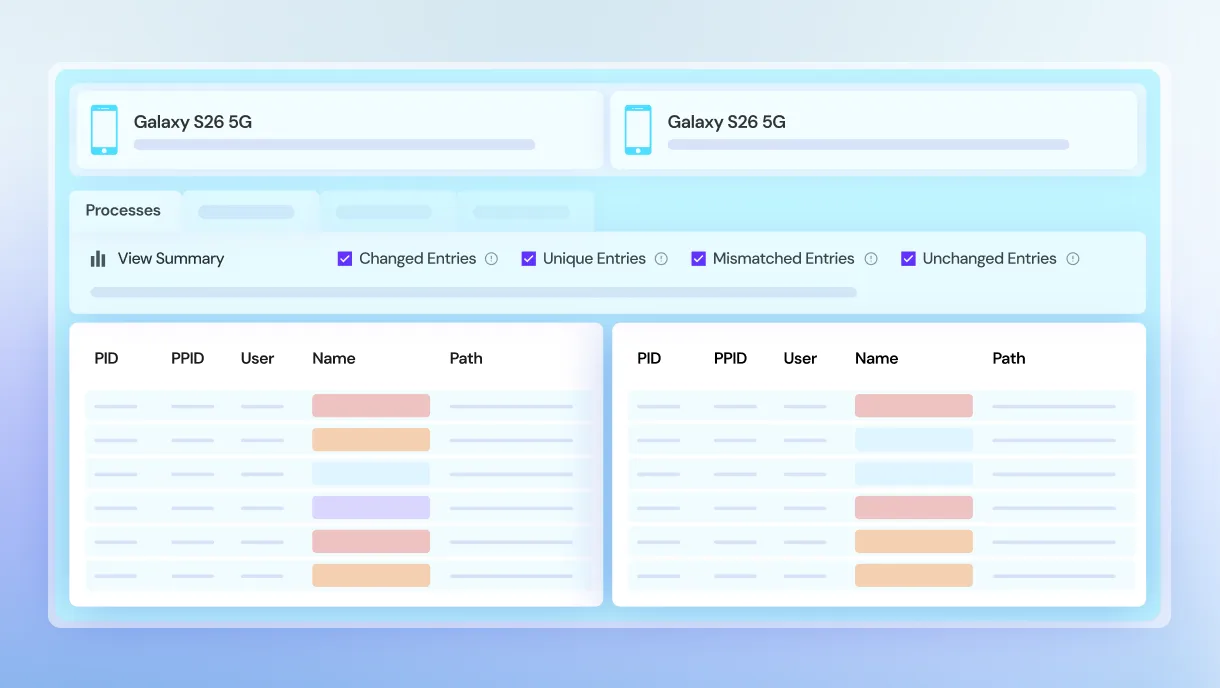Switch to the Processes tab

click(124, 211)
